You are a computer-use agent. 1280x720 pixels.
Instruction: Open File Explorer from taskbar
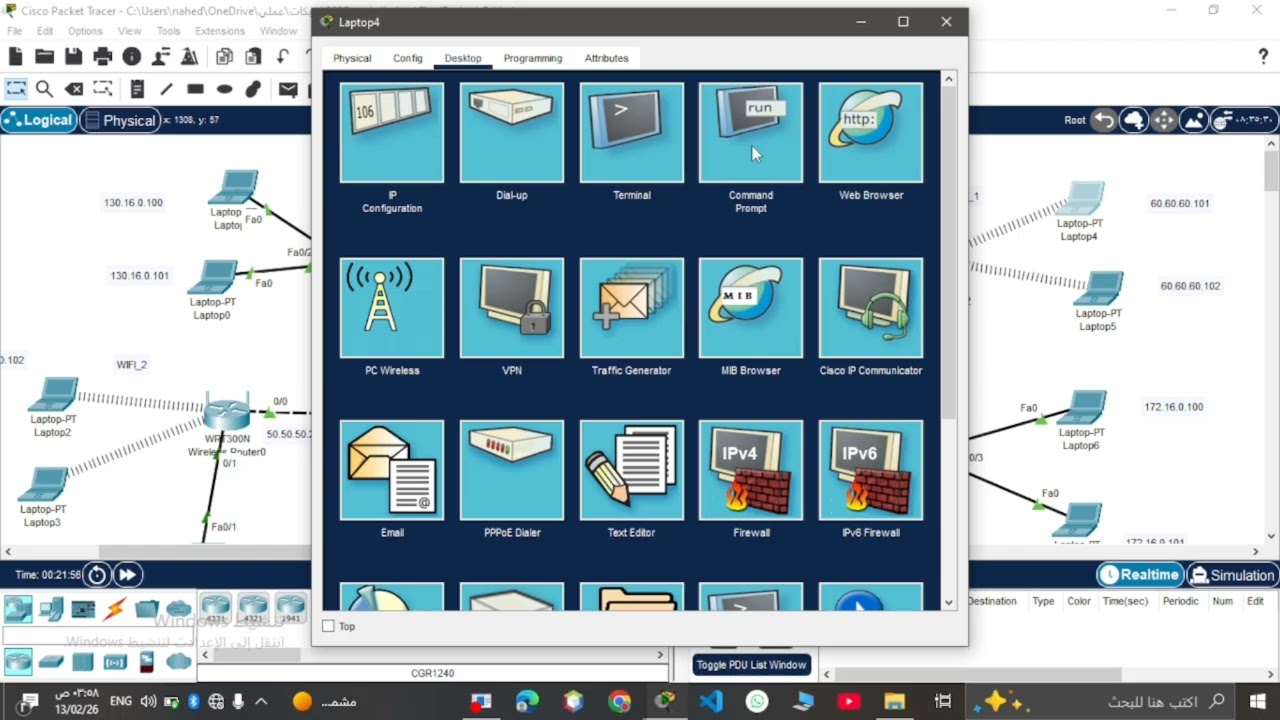(894, 701)
